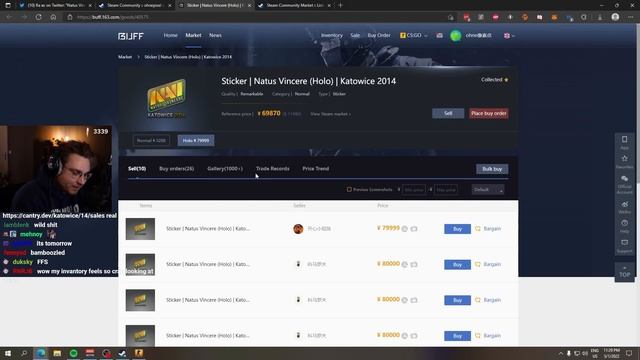Toggle the Preview Screenshots checkbox
The height and width of the screenshot is (360, 640).
(x=349, y=189)
